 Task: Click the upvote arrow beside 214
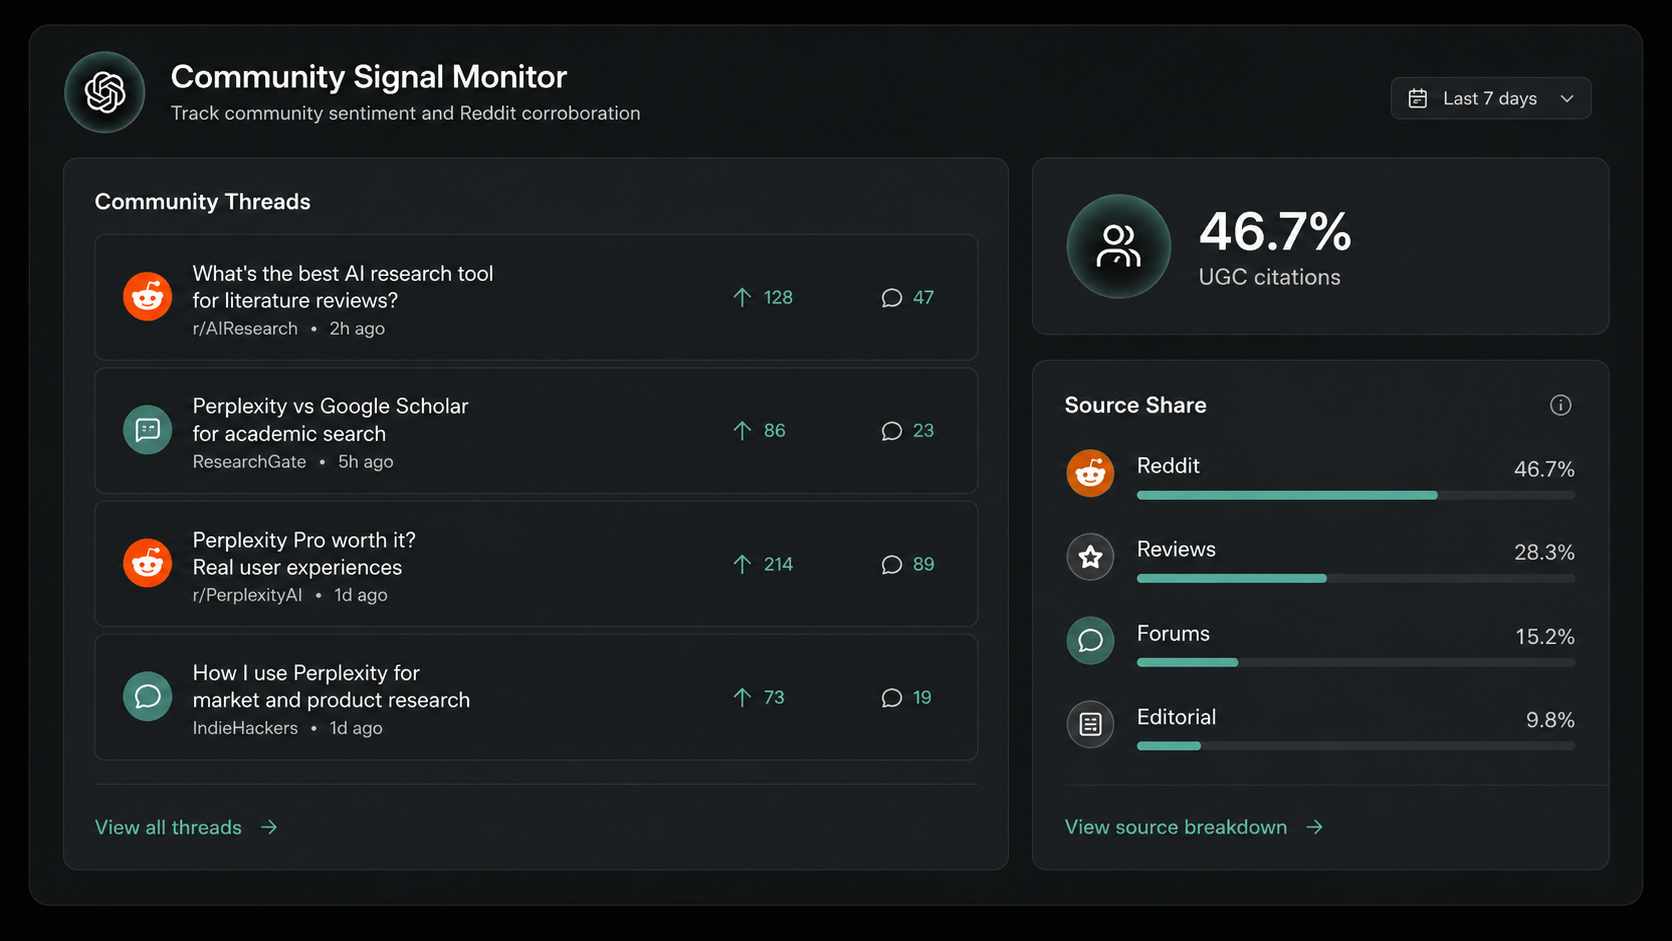pos(742,564)
